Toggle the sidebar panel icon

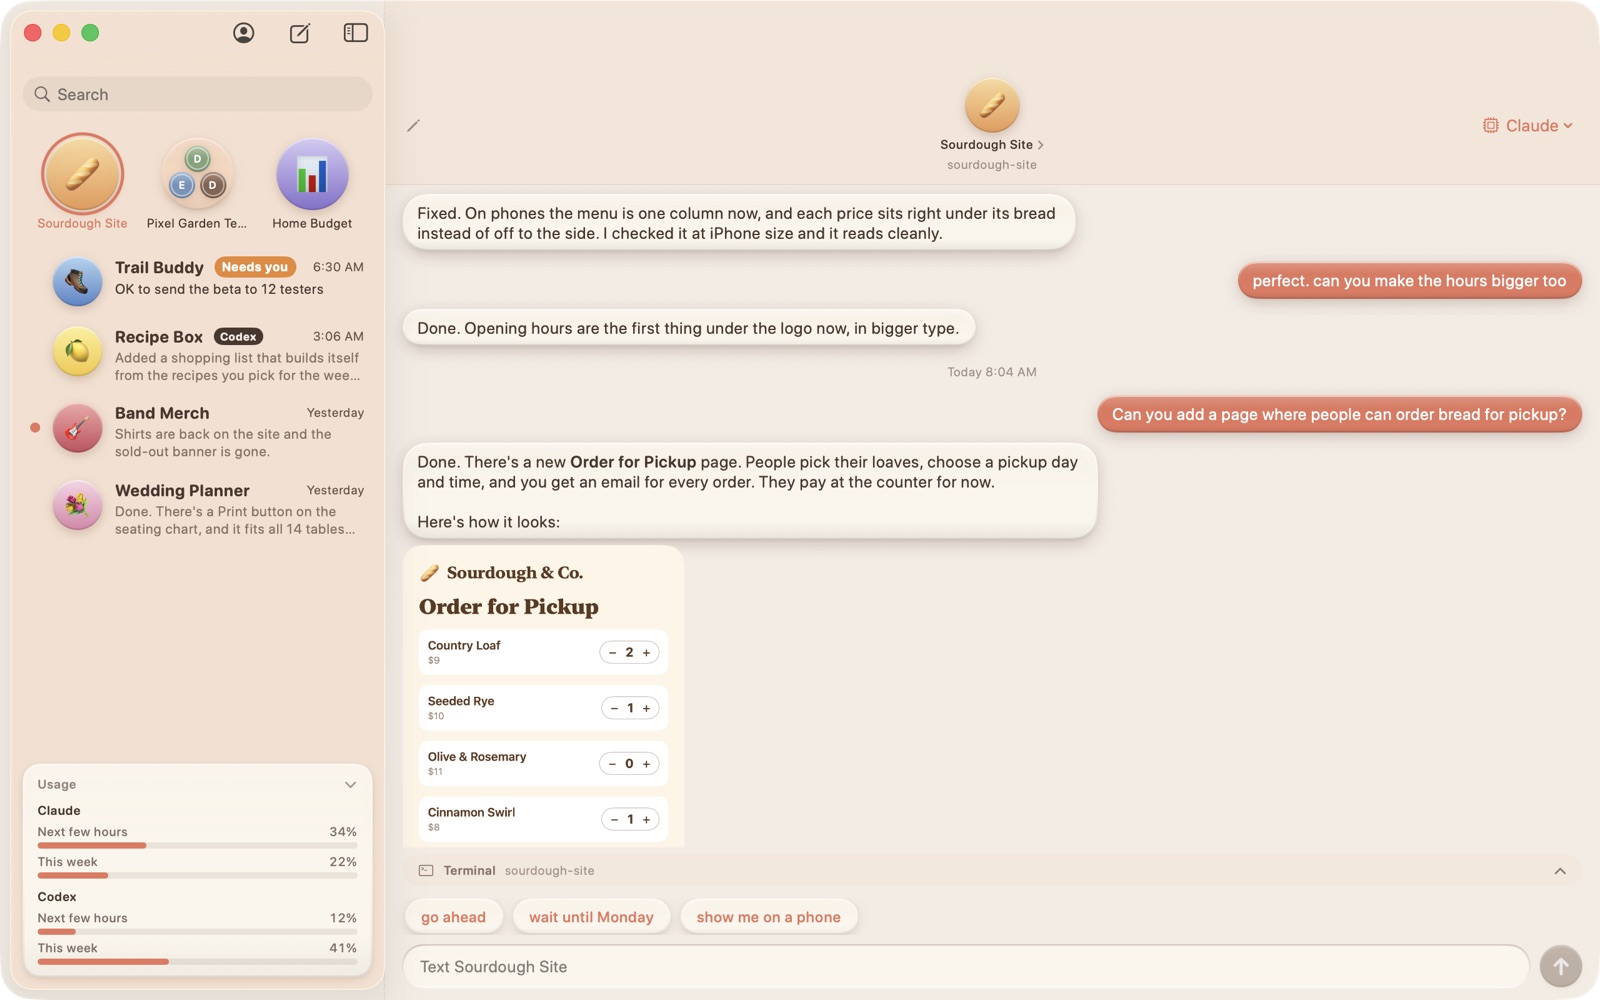point(355,33)
